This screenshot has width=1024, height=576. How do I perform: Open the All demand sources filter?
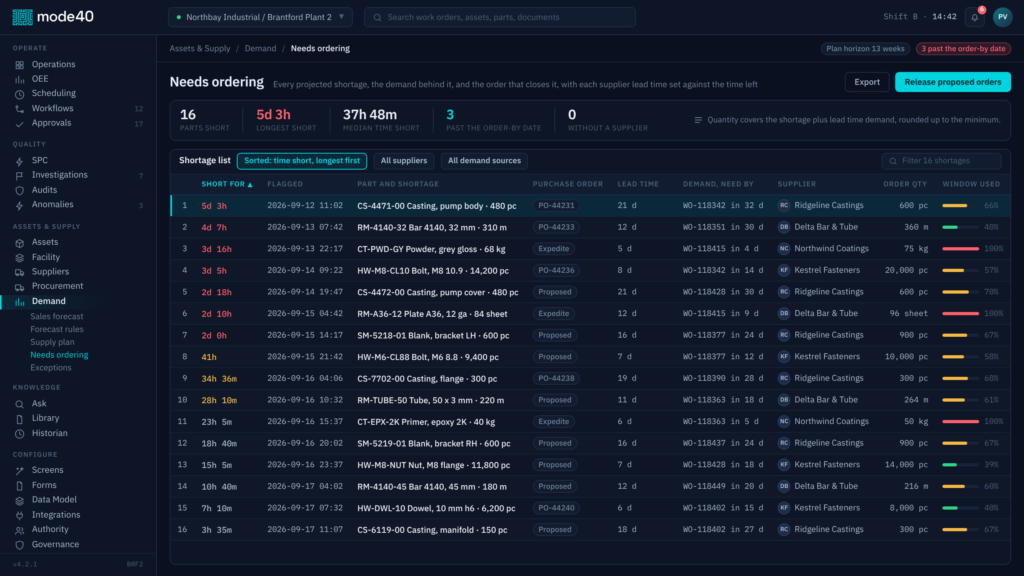click(x=484, y=161)
